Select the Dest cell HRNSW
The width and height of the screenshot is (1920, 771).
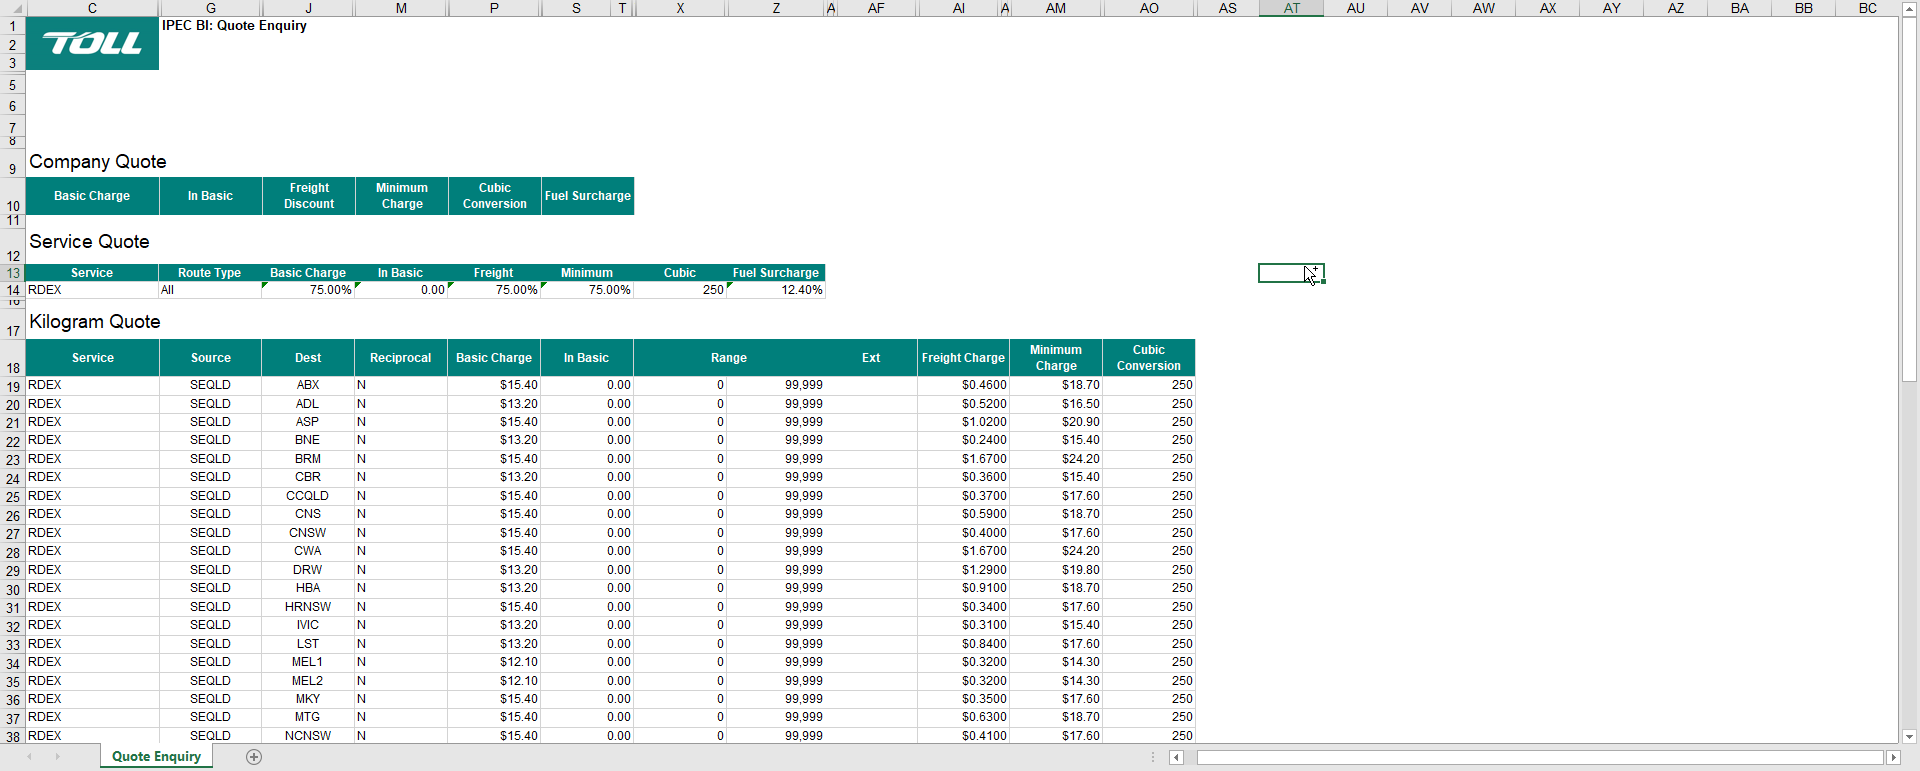pyautogui.click(x=308, y=607)
